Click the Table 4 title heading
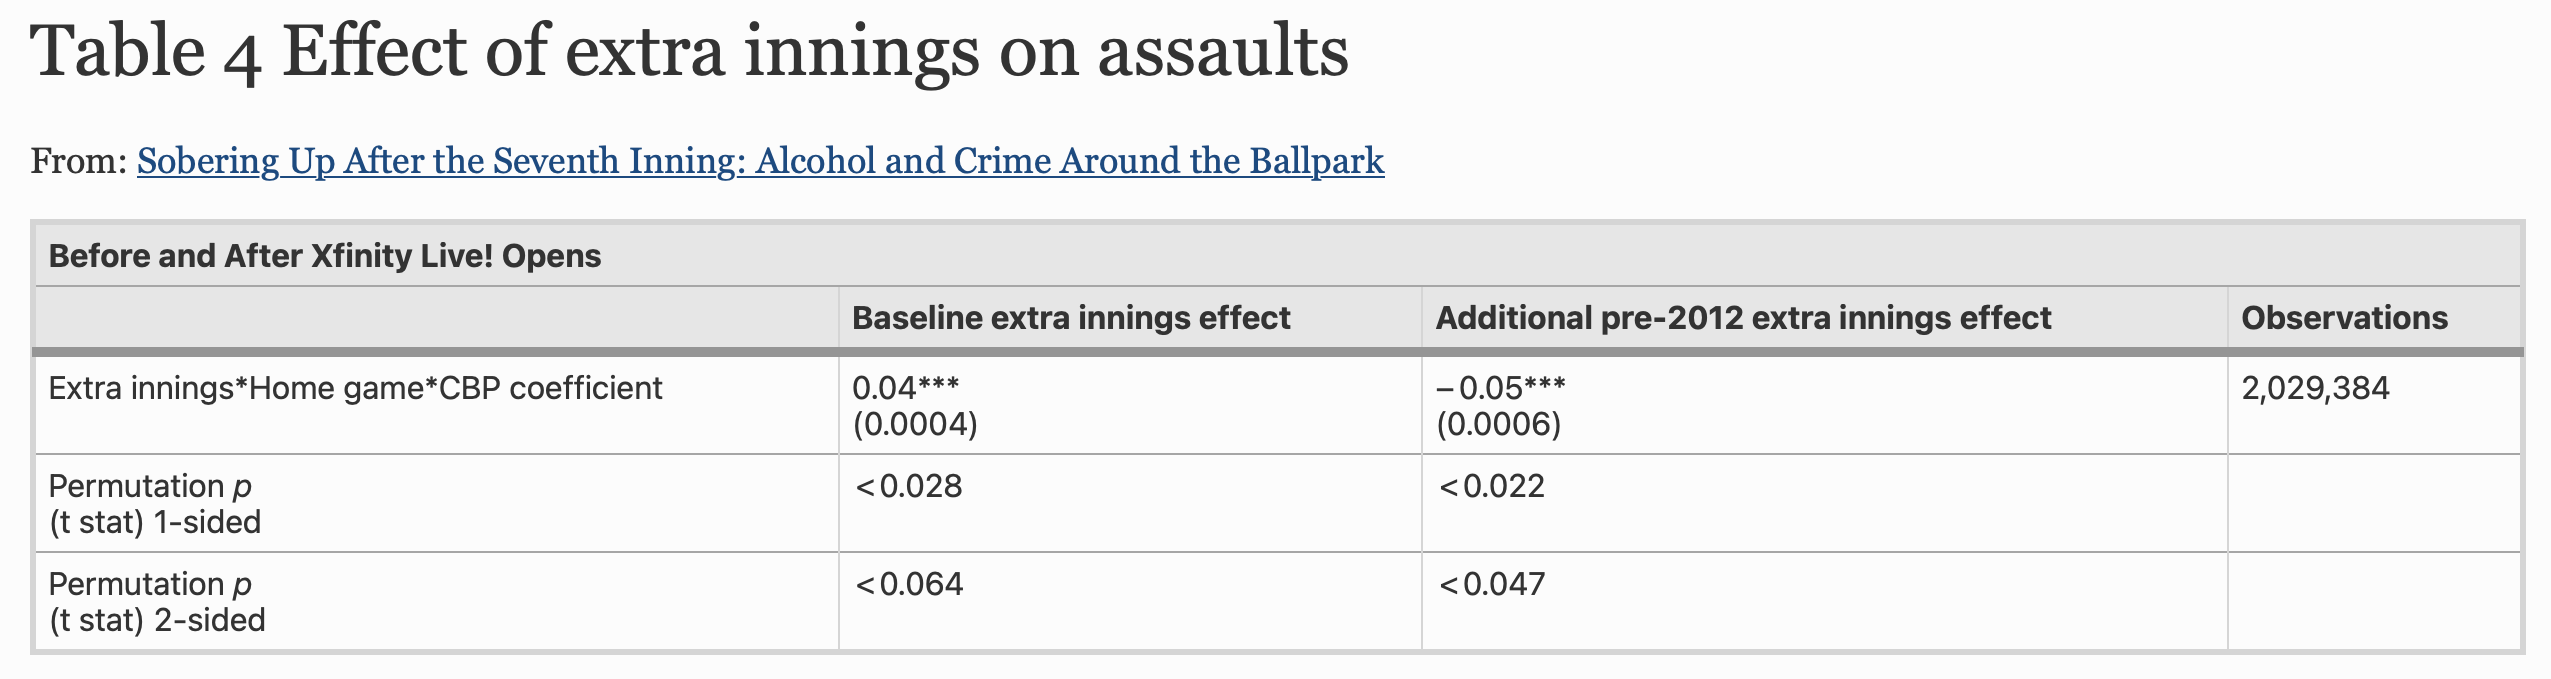 (x=689, y=52)
